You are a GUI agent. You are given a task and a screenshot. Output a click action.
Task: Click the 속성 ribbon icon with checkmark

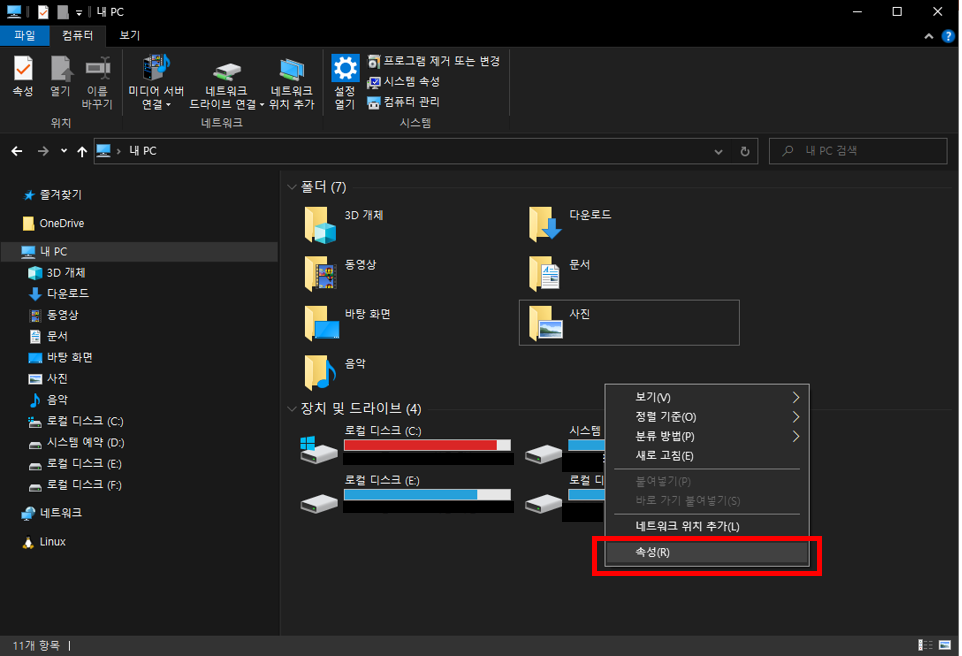click(23, 76)
